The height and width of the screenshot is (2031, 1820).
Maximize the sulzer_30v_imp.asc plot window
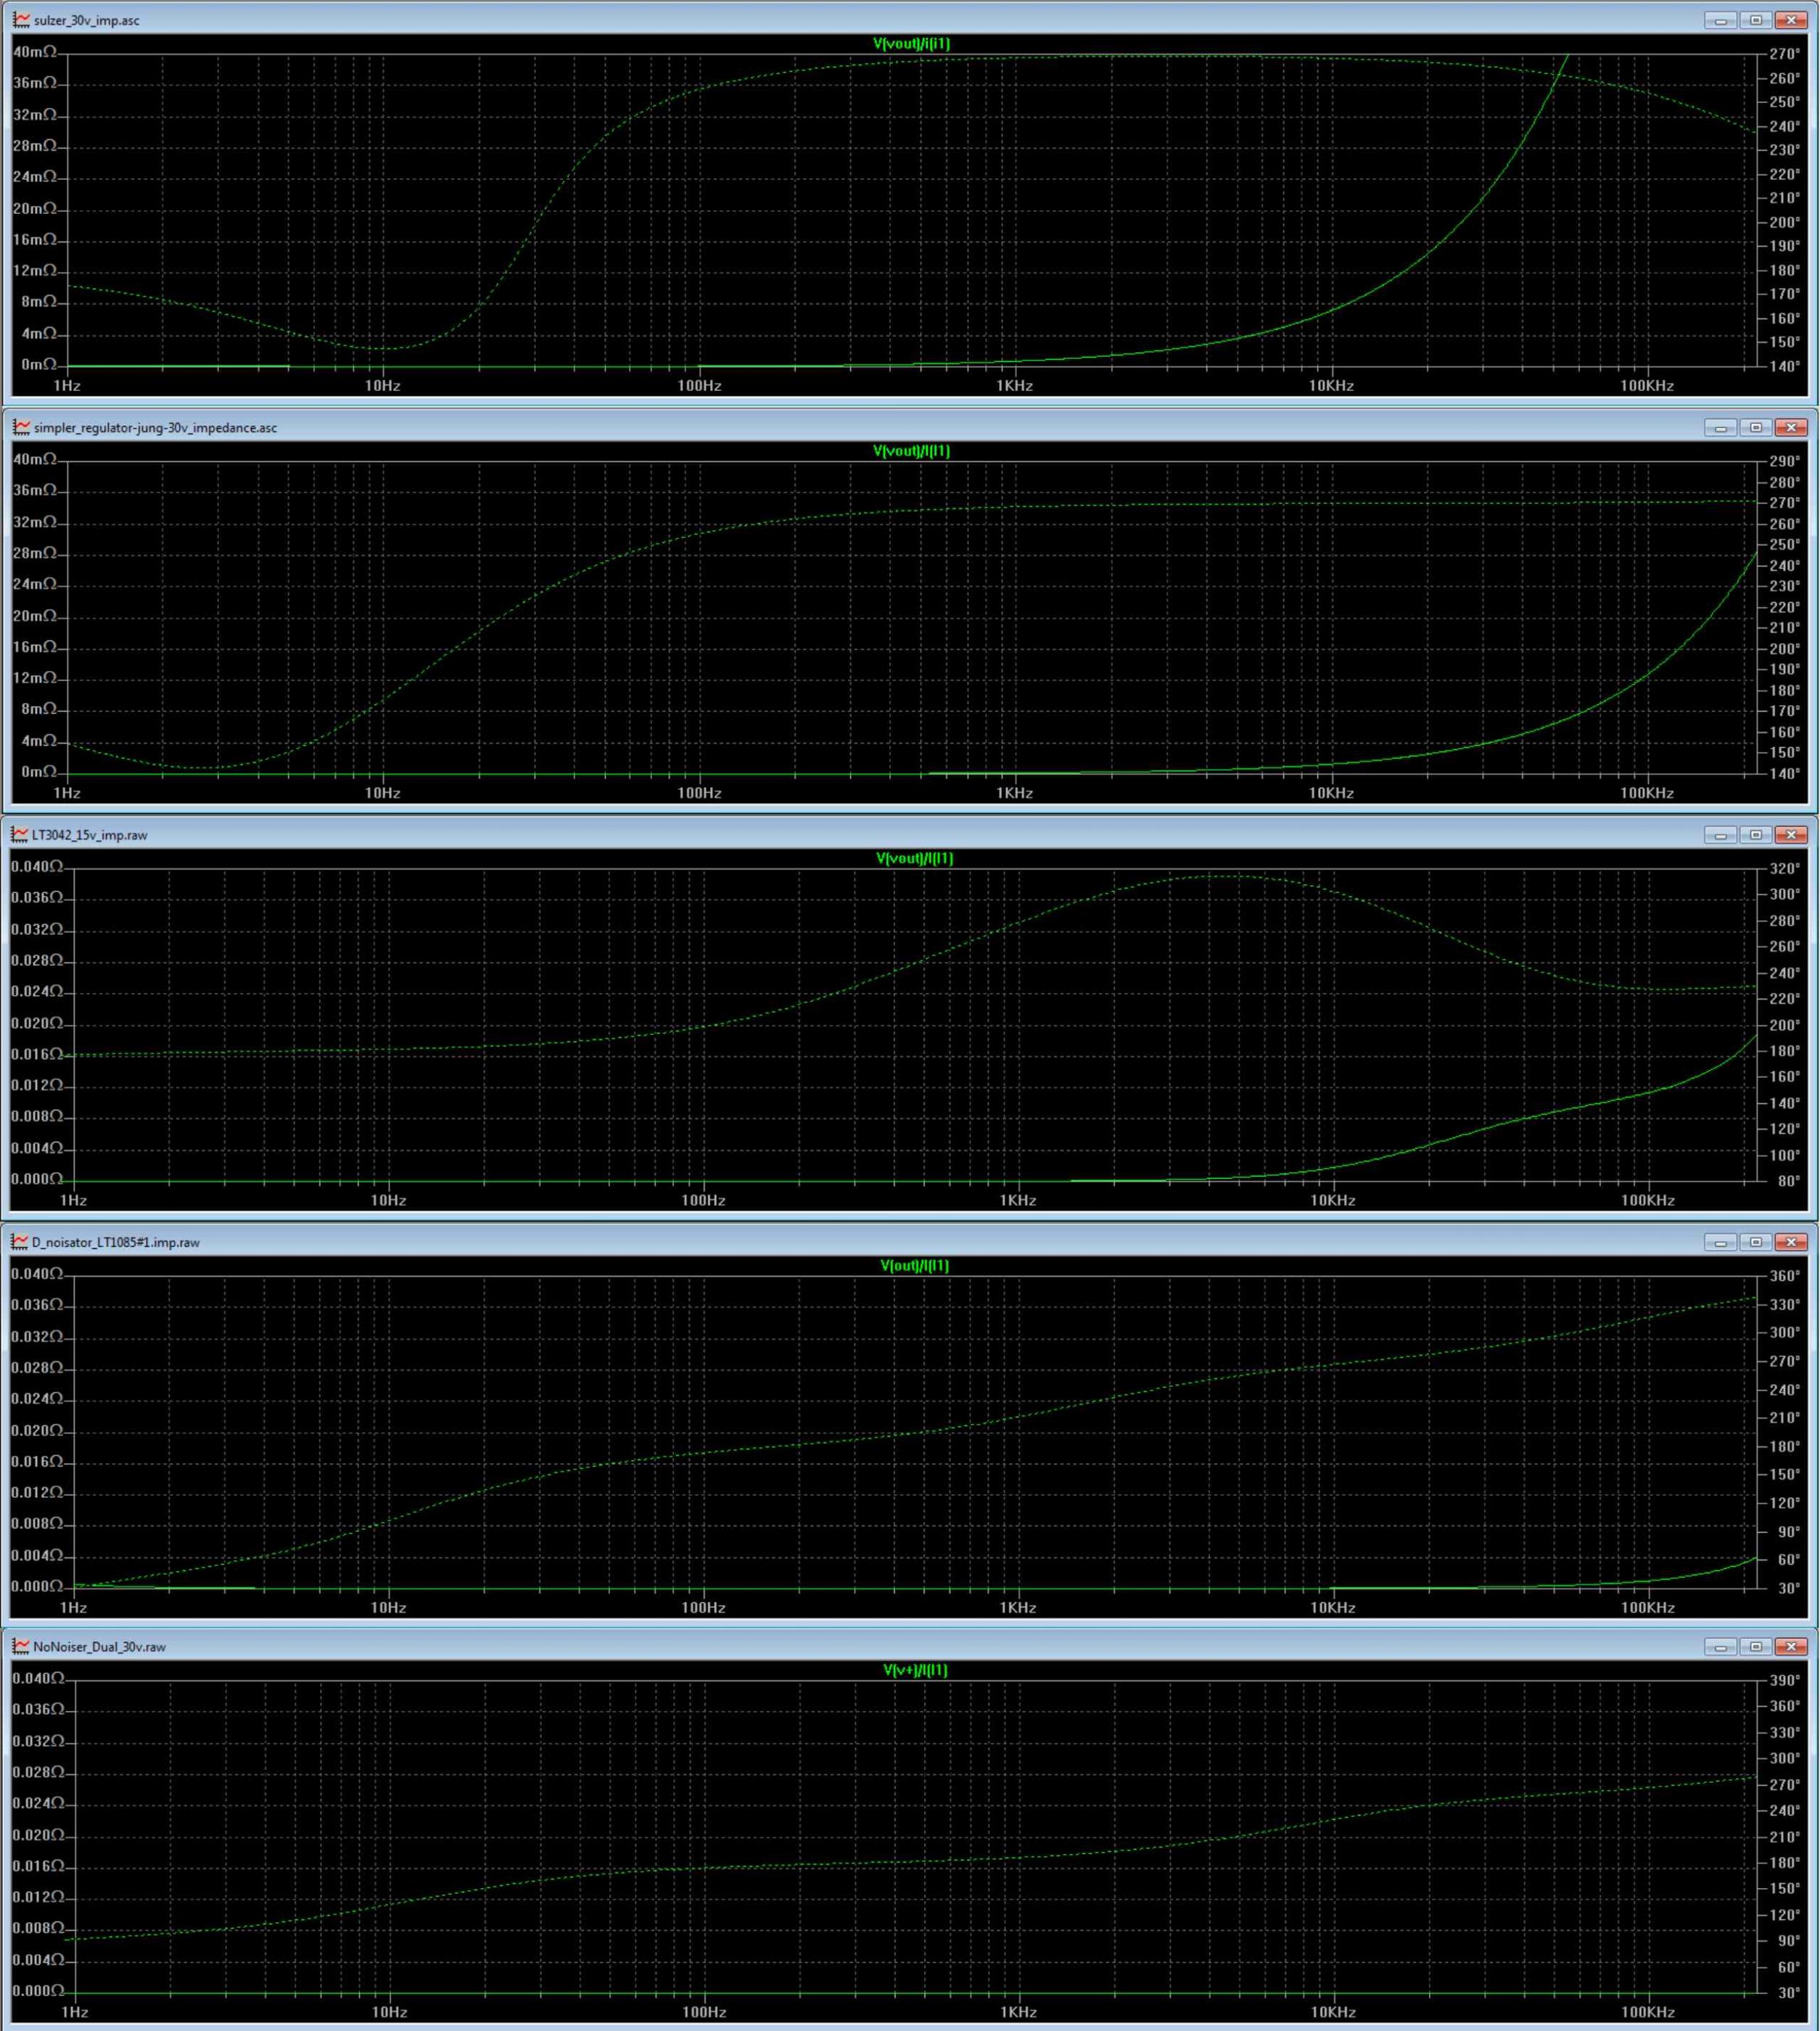[x=1755, y=20]
